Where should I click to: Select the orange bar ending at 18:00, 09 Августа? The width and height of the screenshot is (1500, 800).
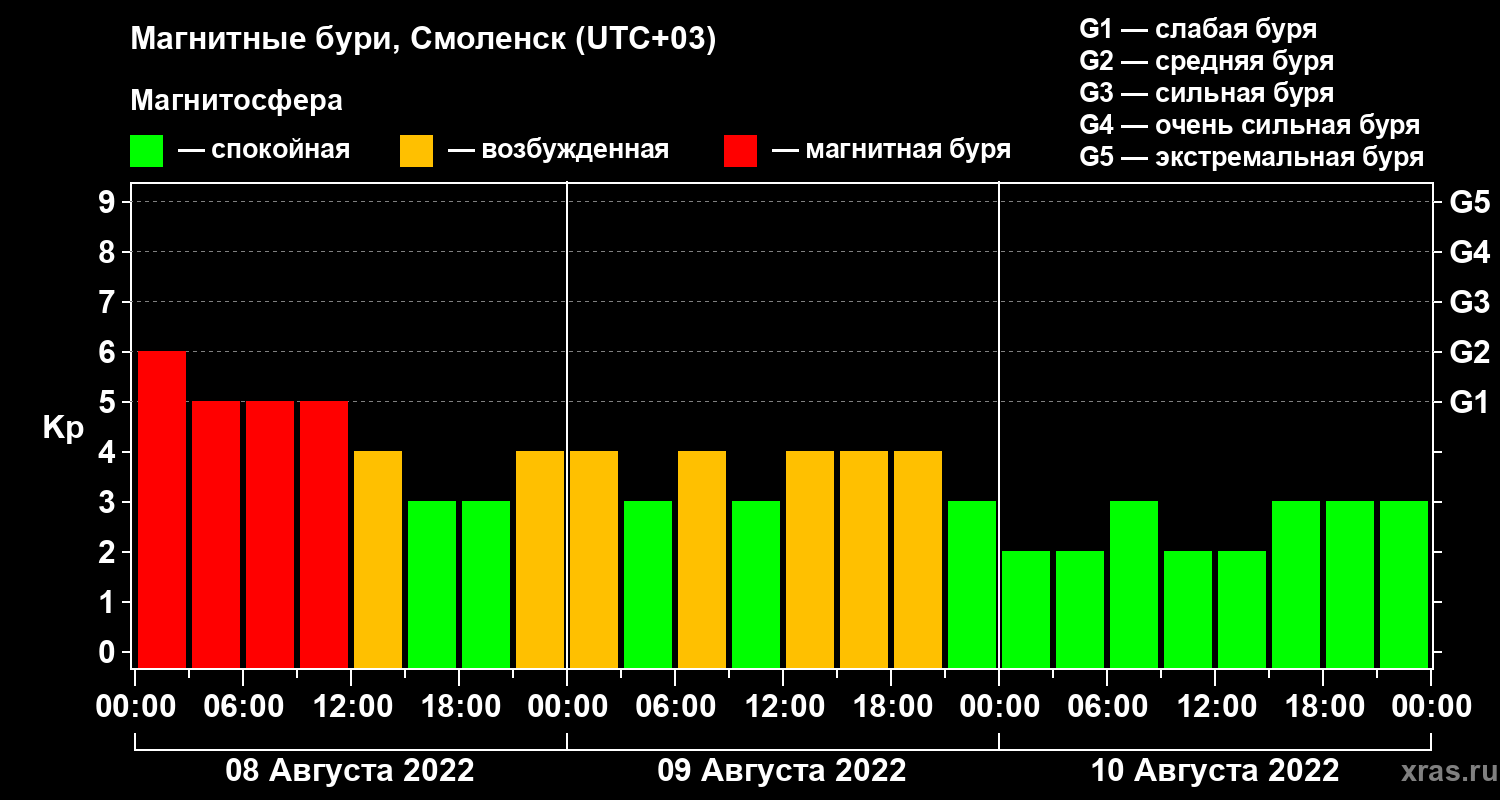[864, 560]
